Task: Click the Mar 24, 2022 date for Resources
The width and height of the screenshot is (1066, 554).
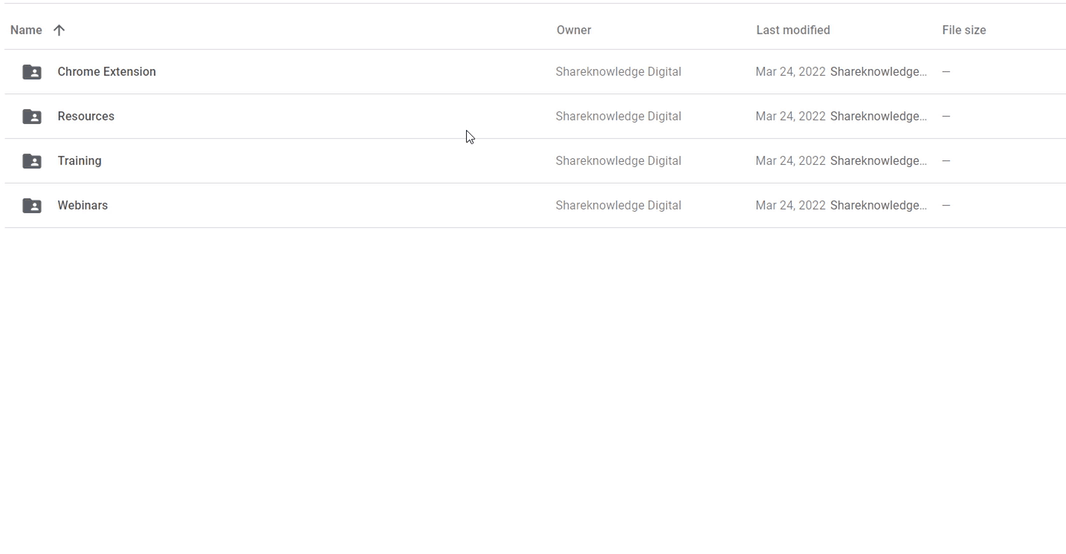Action: [x=790, y=116]
